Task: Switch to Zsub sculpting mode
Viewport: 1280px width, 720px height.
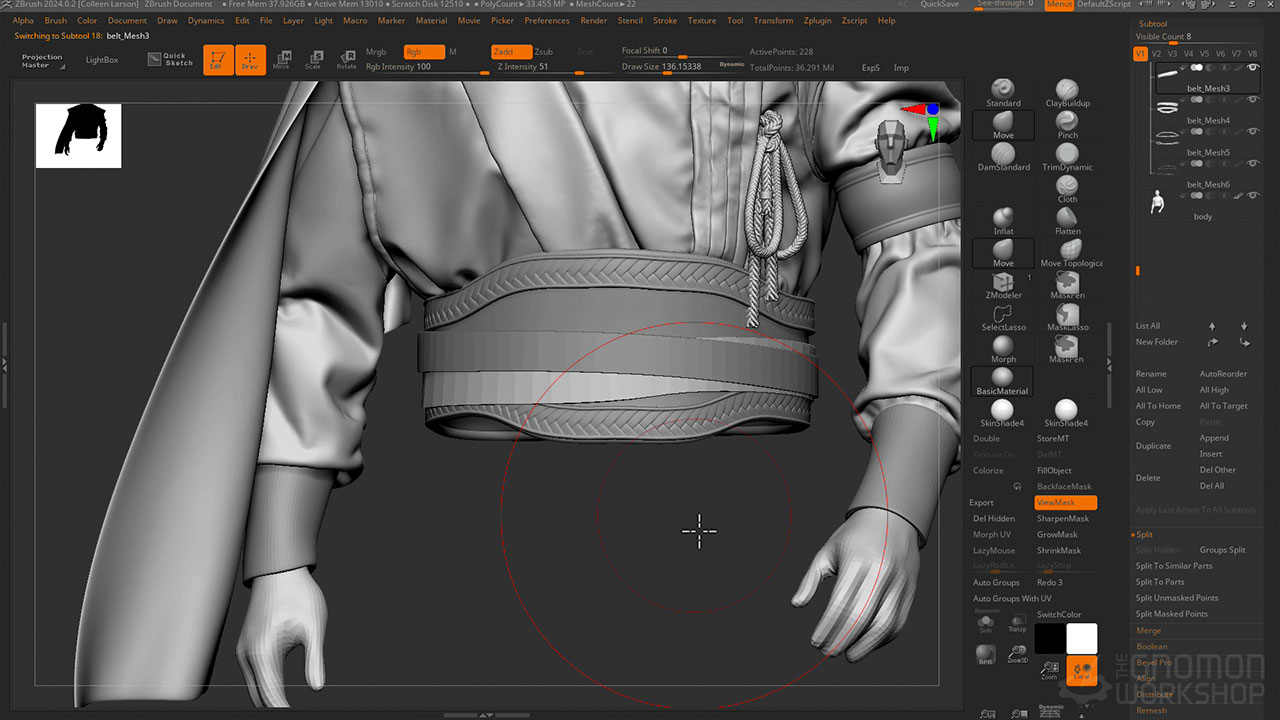Action: coord(543,51)
